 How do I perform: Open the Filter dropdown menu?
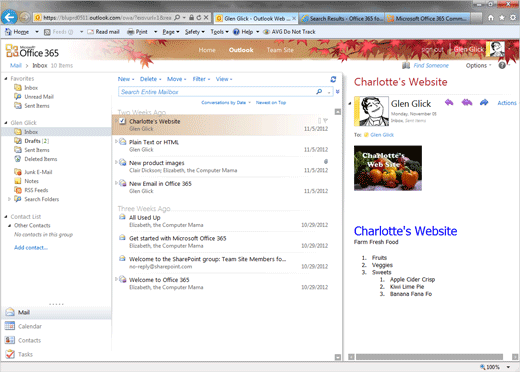point(201,79)
